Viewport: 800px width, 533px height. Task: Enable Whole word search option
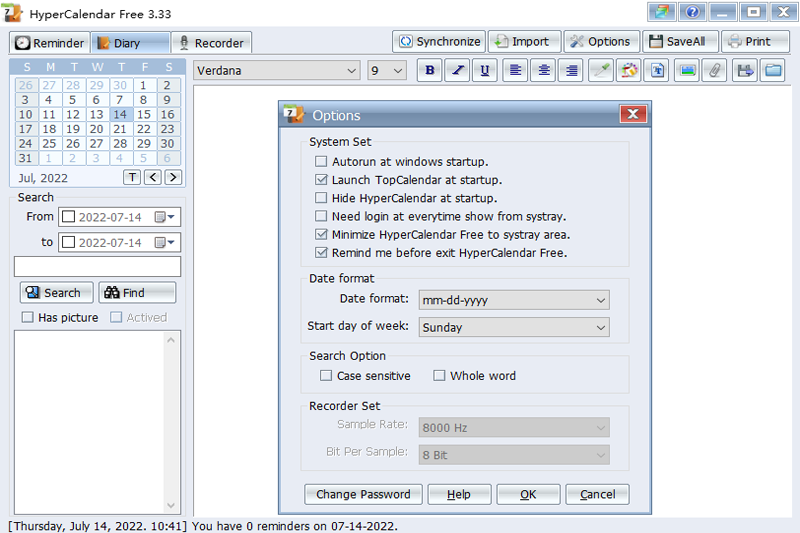pyautogui.click(x=439, y=376)
